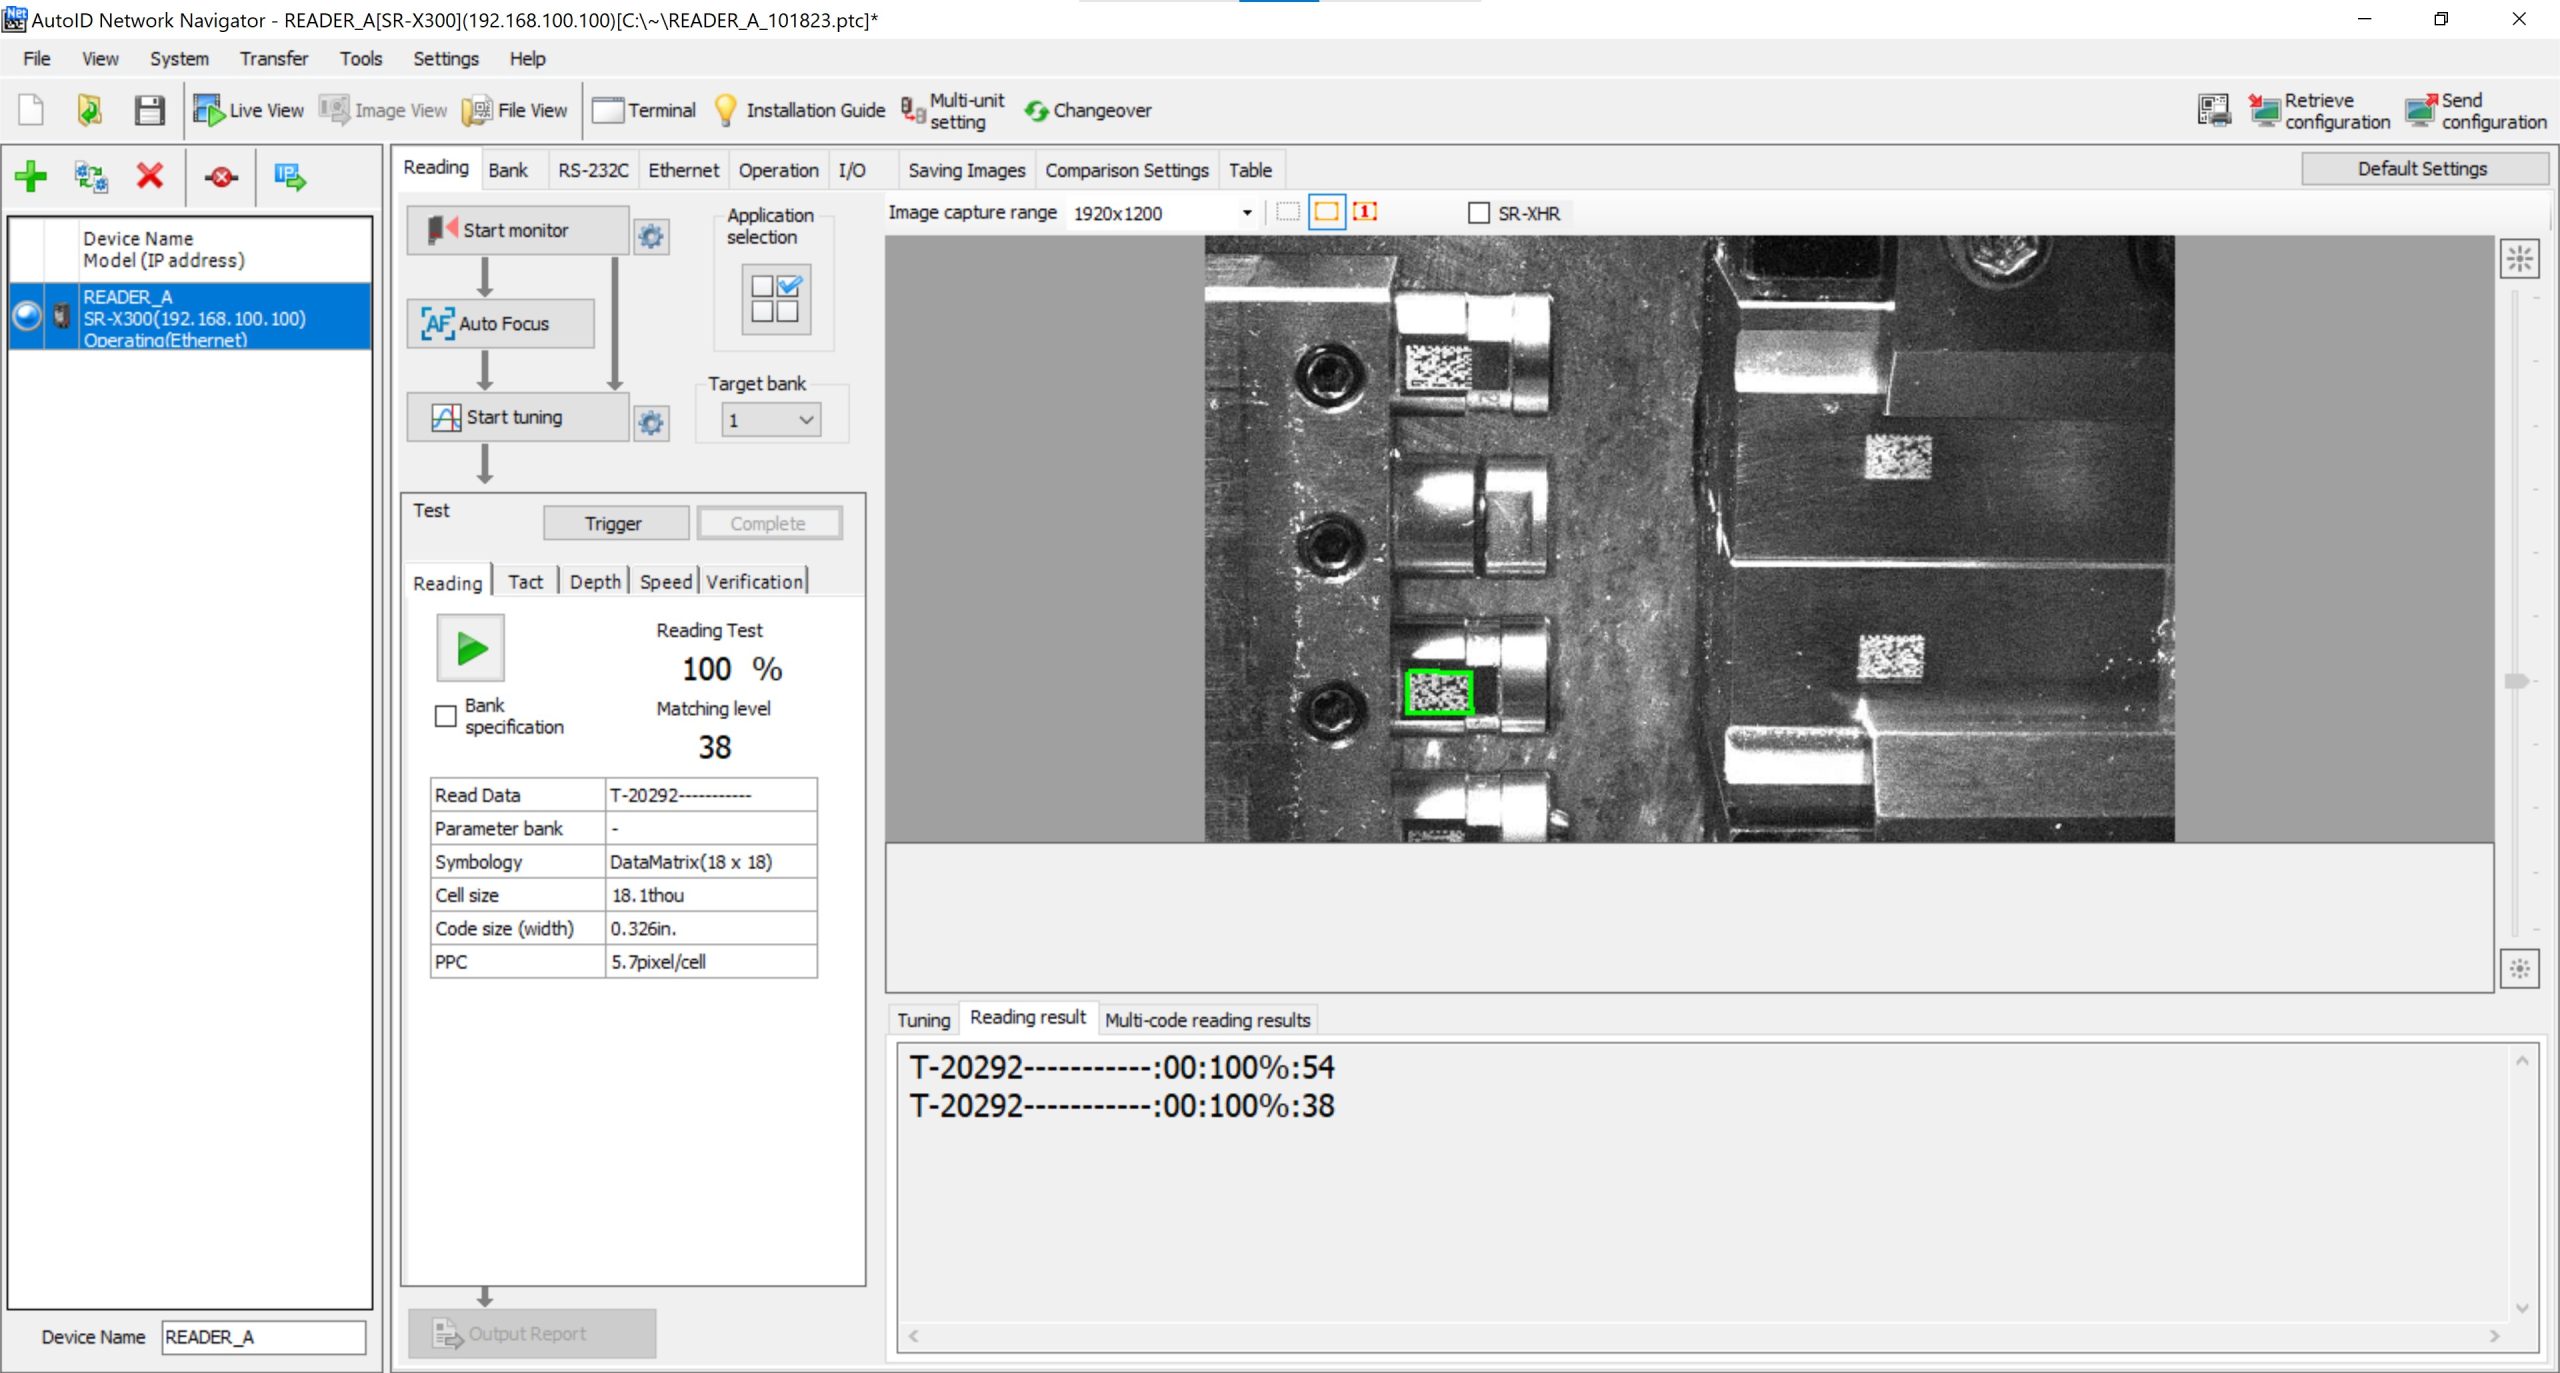2560x1373 pixels.
Task: Enable the SR-XHR checkbox
Action: click(1478, 213)
